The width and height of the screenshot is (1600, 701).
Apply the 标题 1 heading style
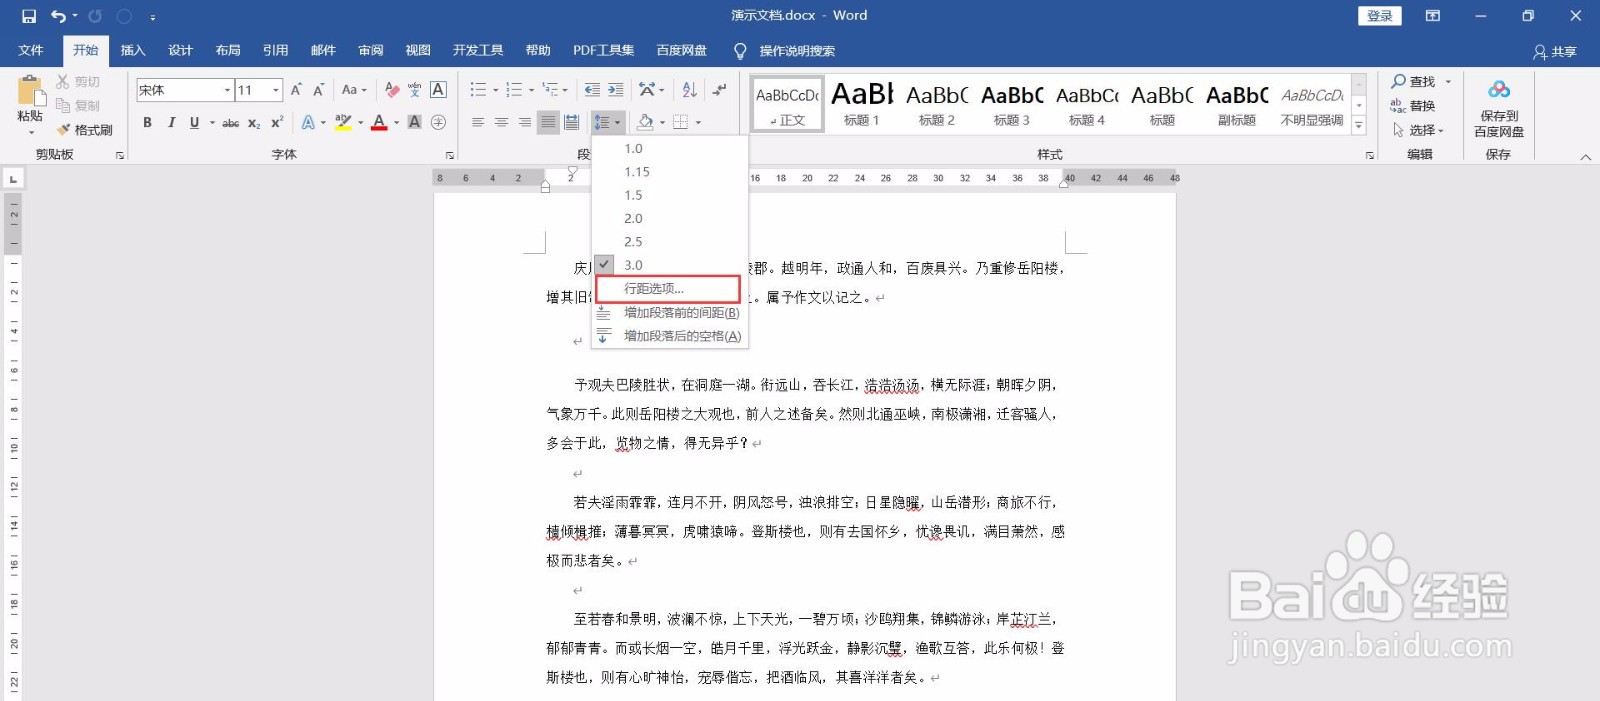coord(861,104)
